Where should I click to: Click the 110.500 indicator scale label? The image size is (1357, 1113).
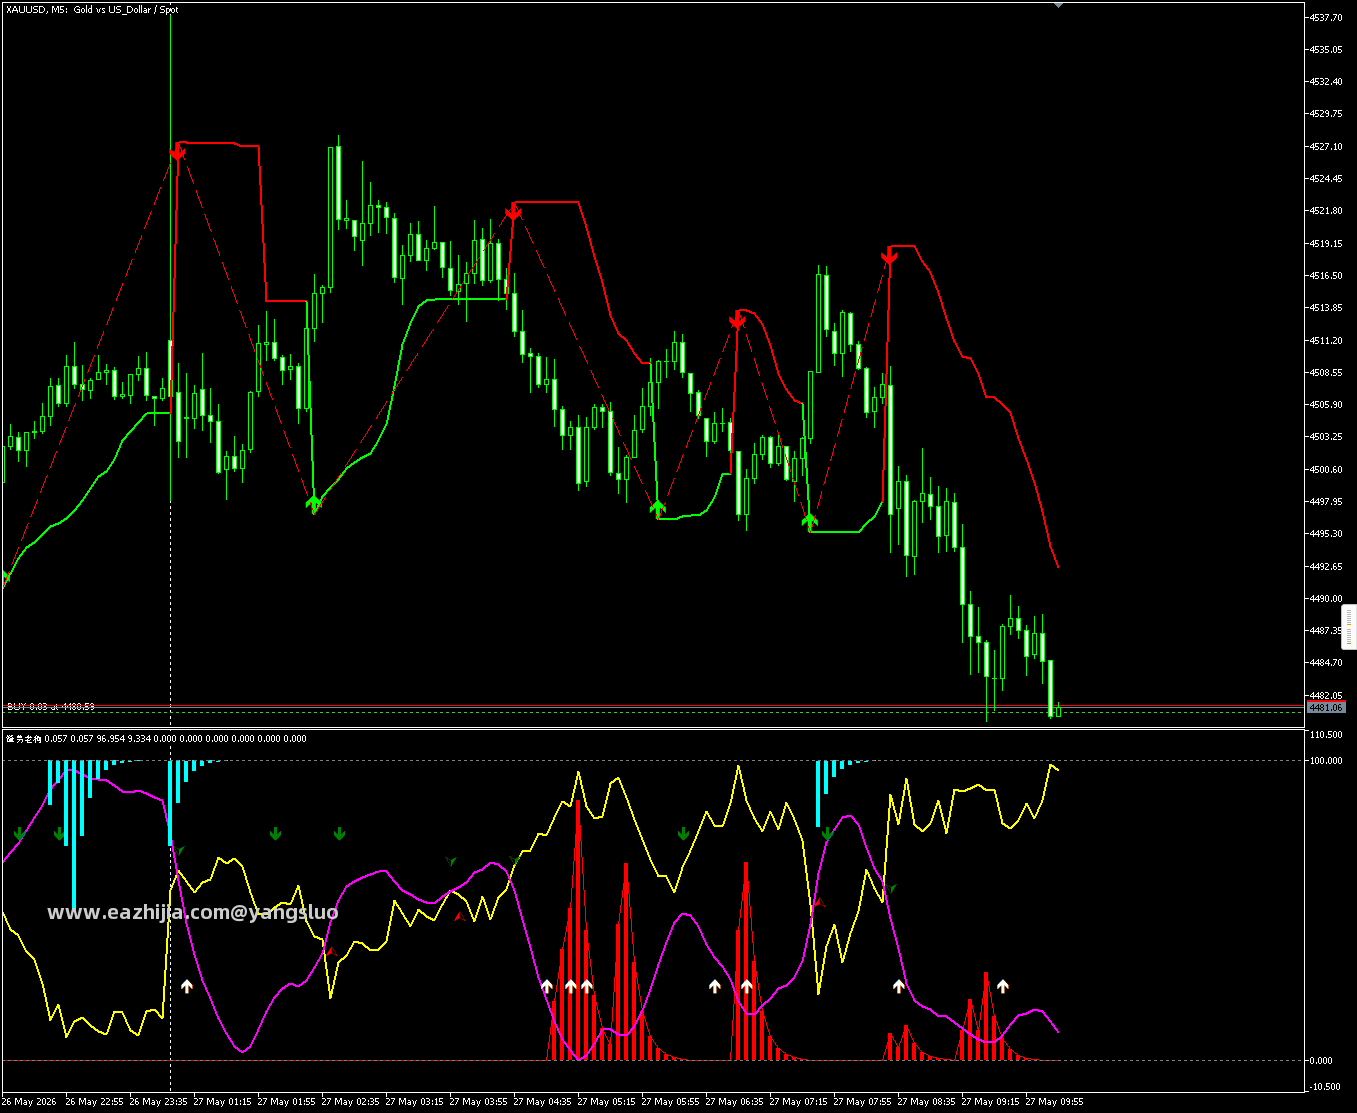pyautogui.click(x=1325, y=734)
